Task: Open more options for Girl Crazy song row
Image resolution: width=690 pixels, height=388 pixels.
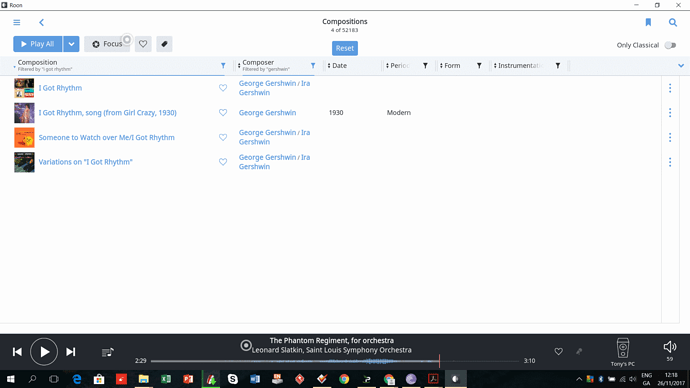Action: pyautogui.click(x=670, y=113)
